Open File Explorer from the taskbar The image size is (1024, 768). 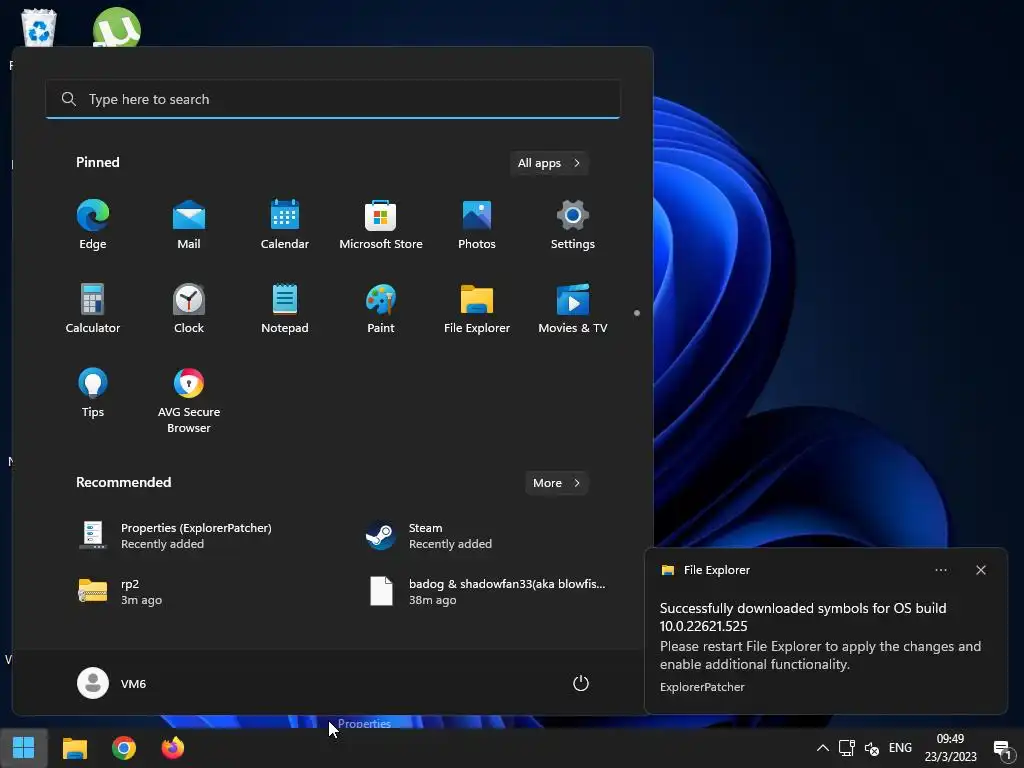(x=74, y=748)
